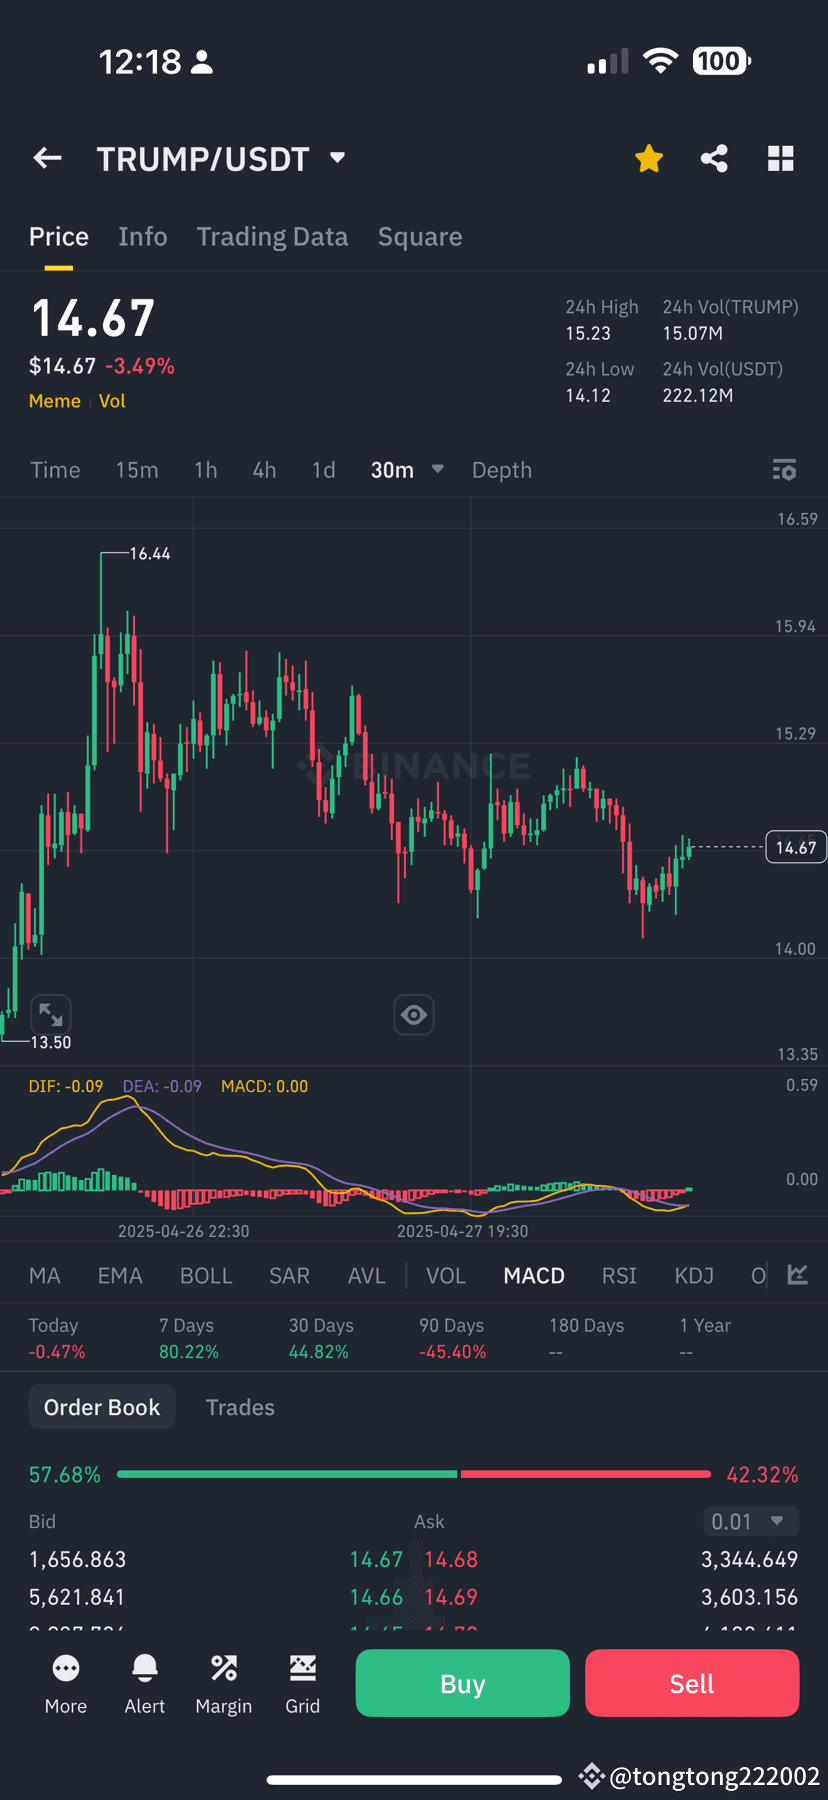Tap bid amount 1,656.863
The width and height of the screenshot is (828, 1800).
[78, 1559]
